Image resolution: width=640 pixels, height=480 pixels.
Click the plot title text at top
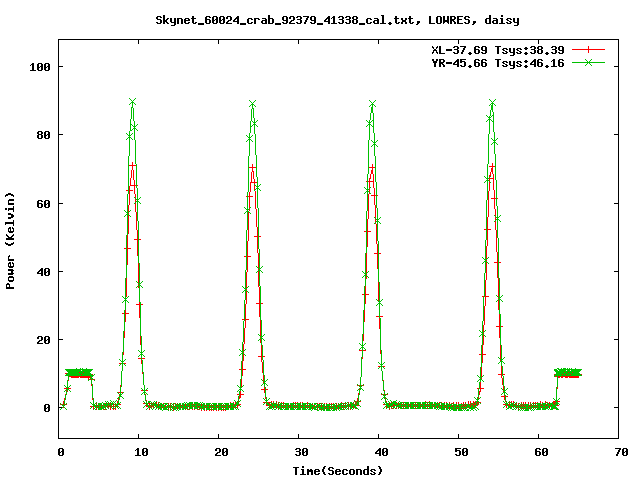coord(338,20)
